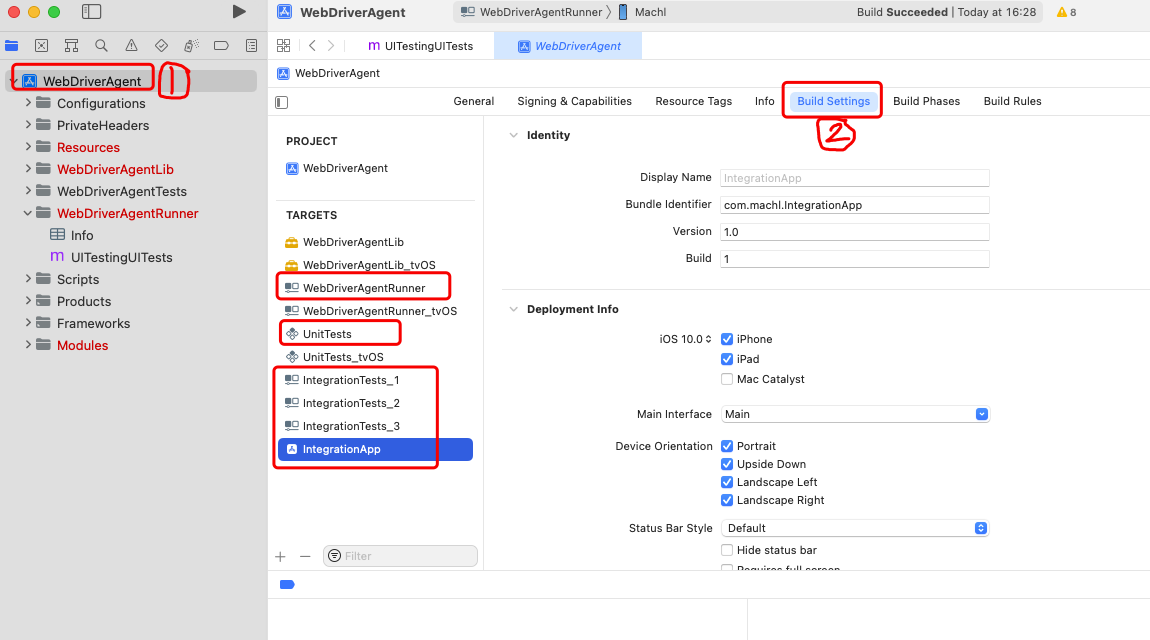Open the Report navigator
1150x640 pixels.
click(x=252, y=45)
